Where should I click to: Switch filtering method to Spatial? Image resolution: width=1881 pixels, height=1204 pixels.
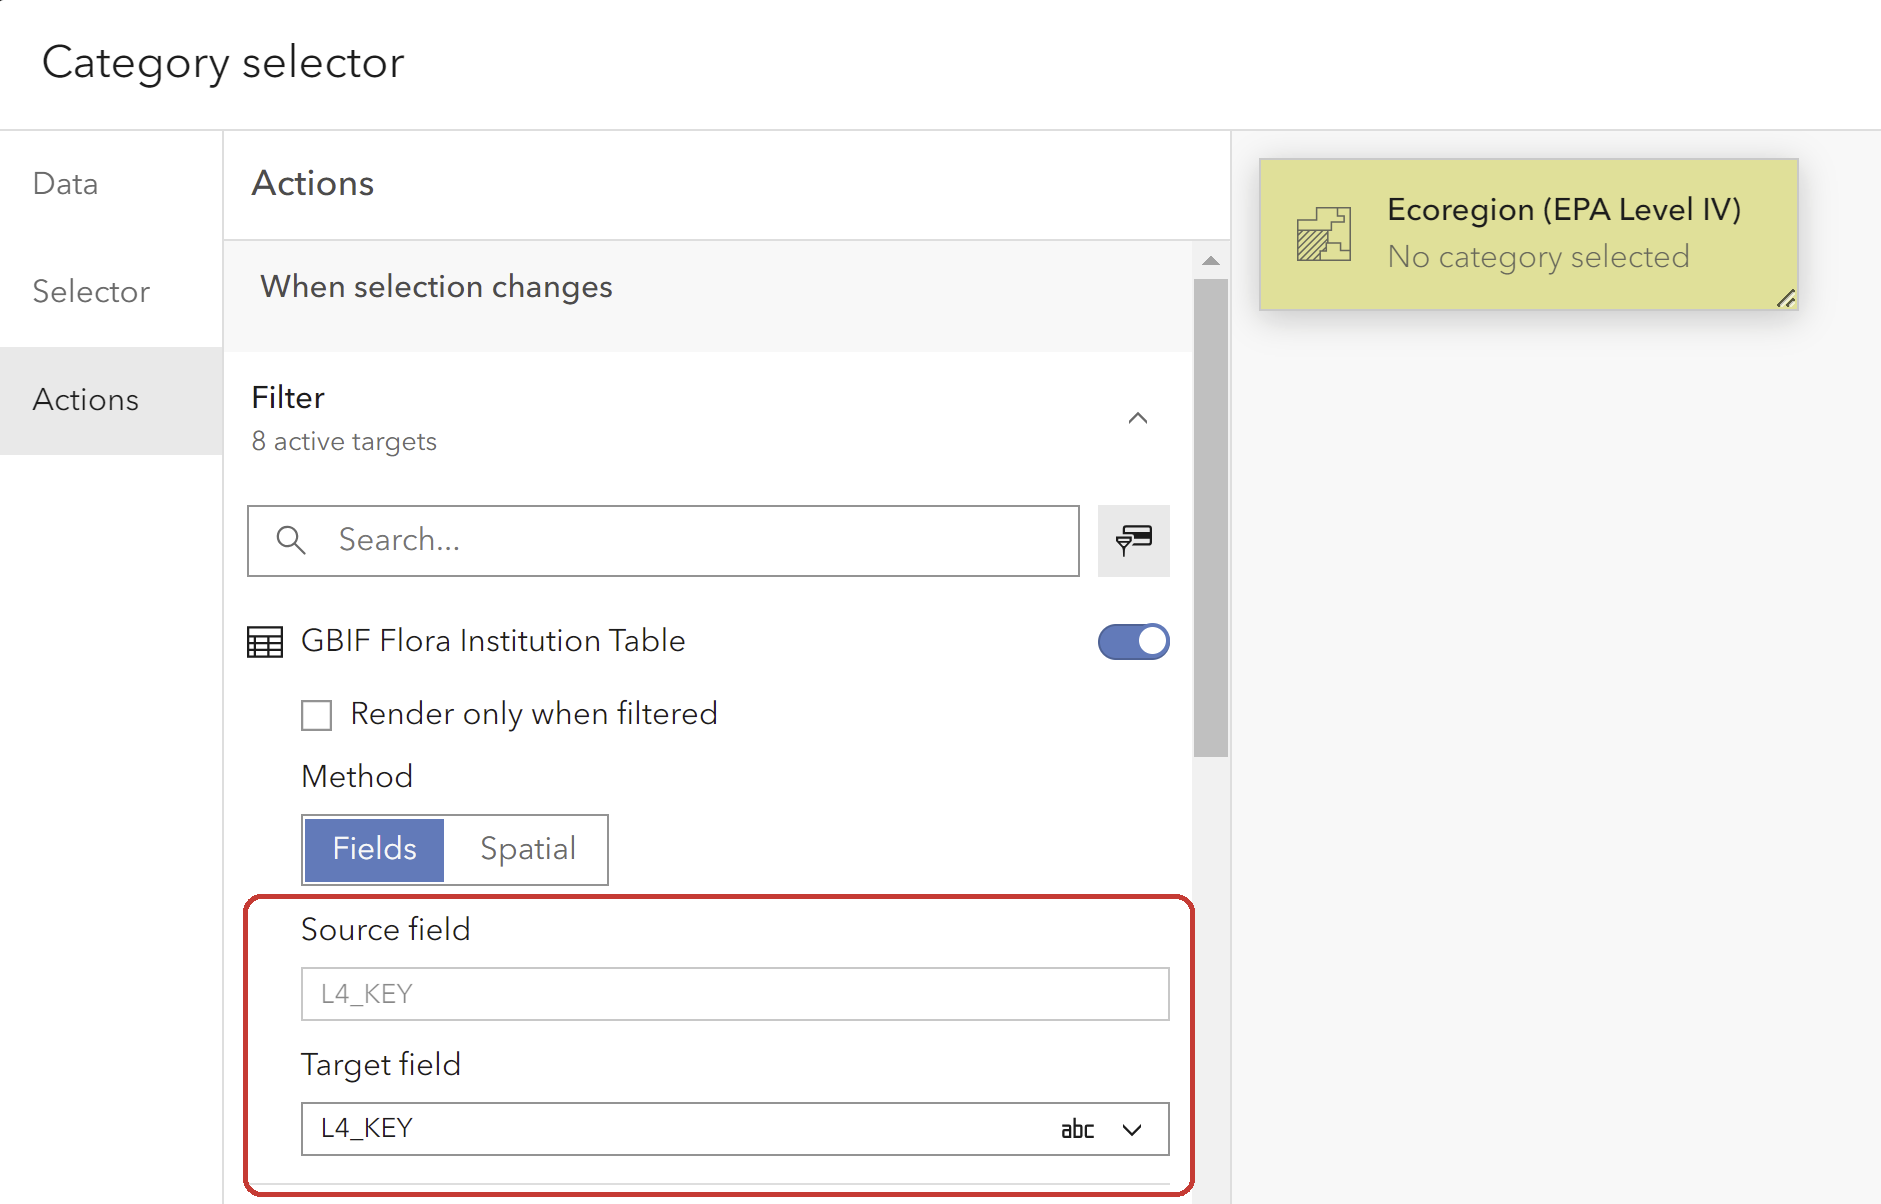pos(528,849)
